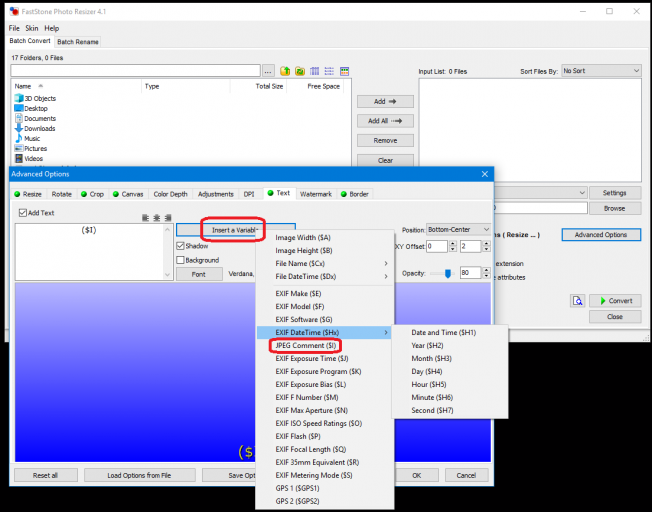Screen dimensions: 652x512
Task: Click Reset all button
Action: 46,475
